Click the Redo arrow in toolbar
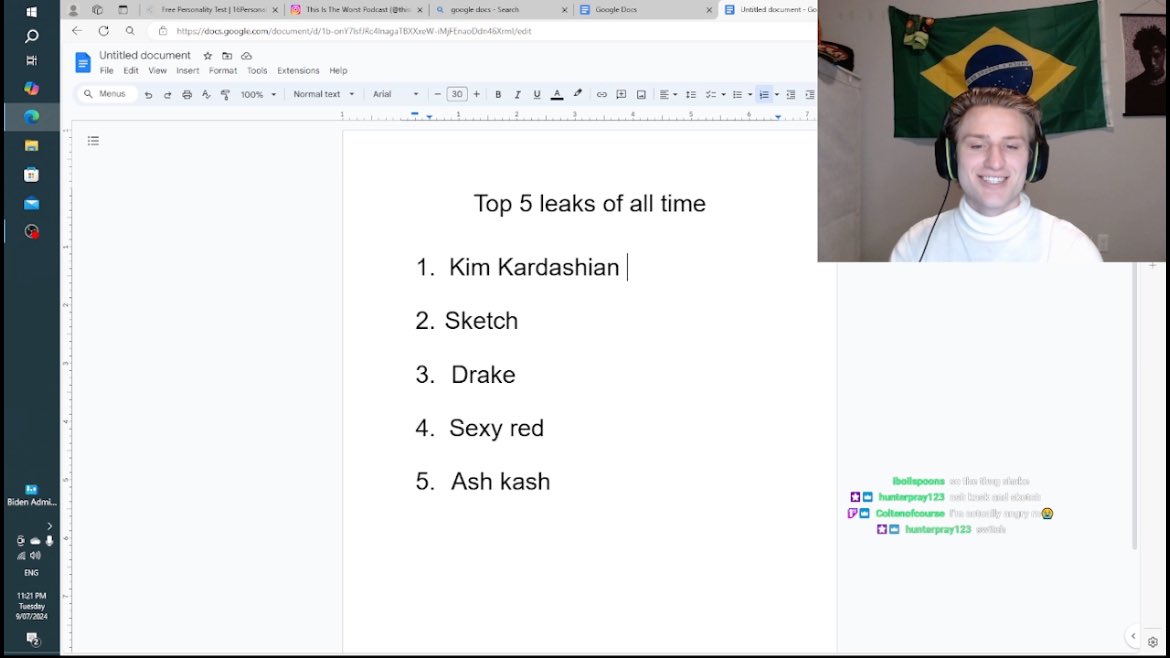1170x658 pixels. point(167,95)
